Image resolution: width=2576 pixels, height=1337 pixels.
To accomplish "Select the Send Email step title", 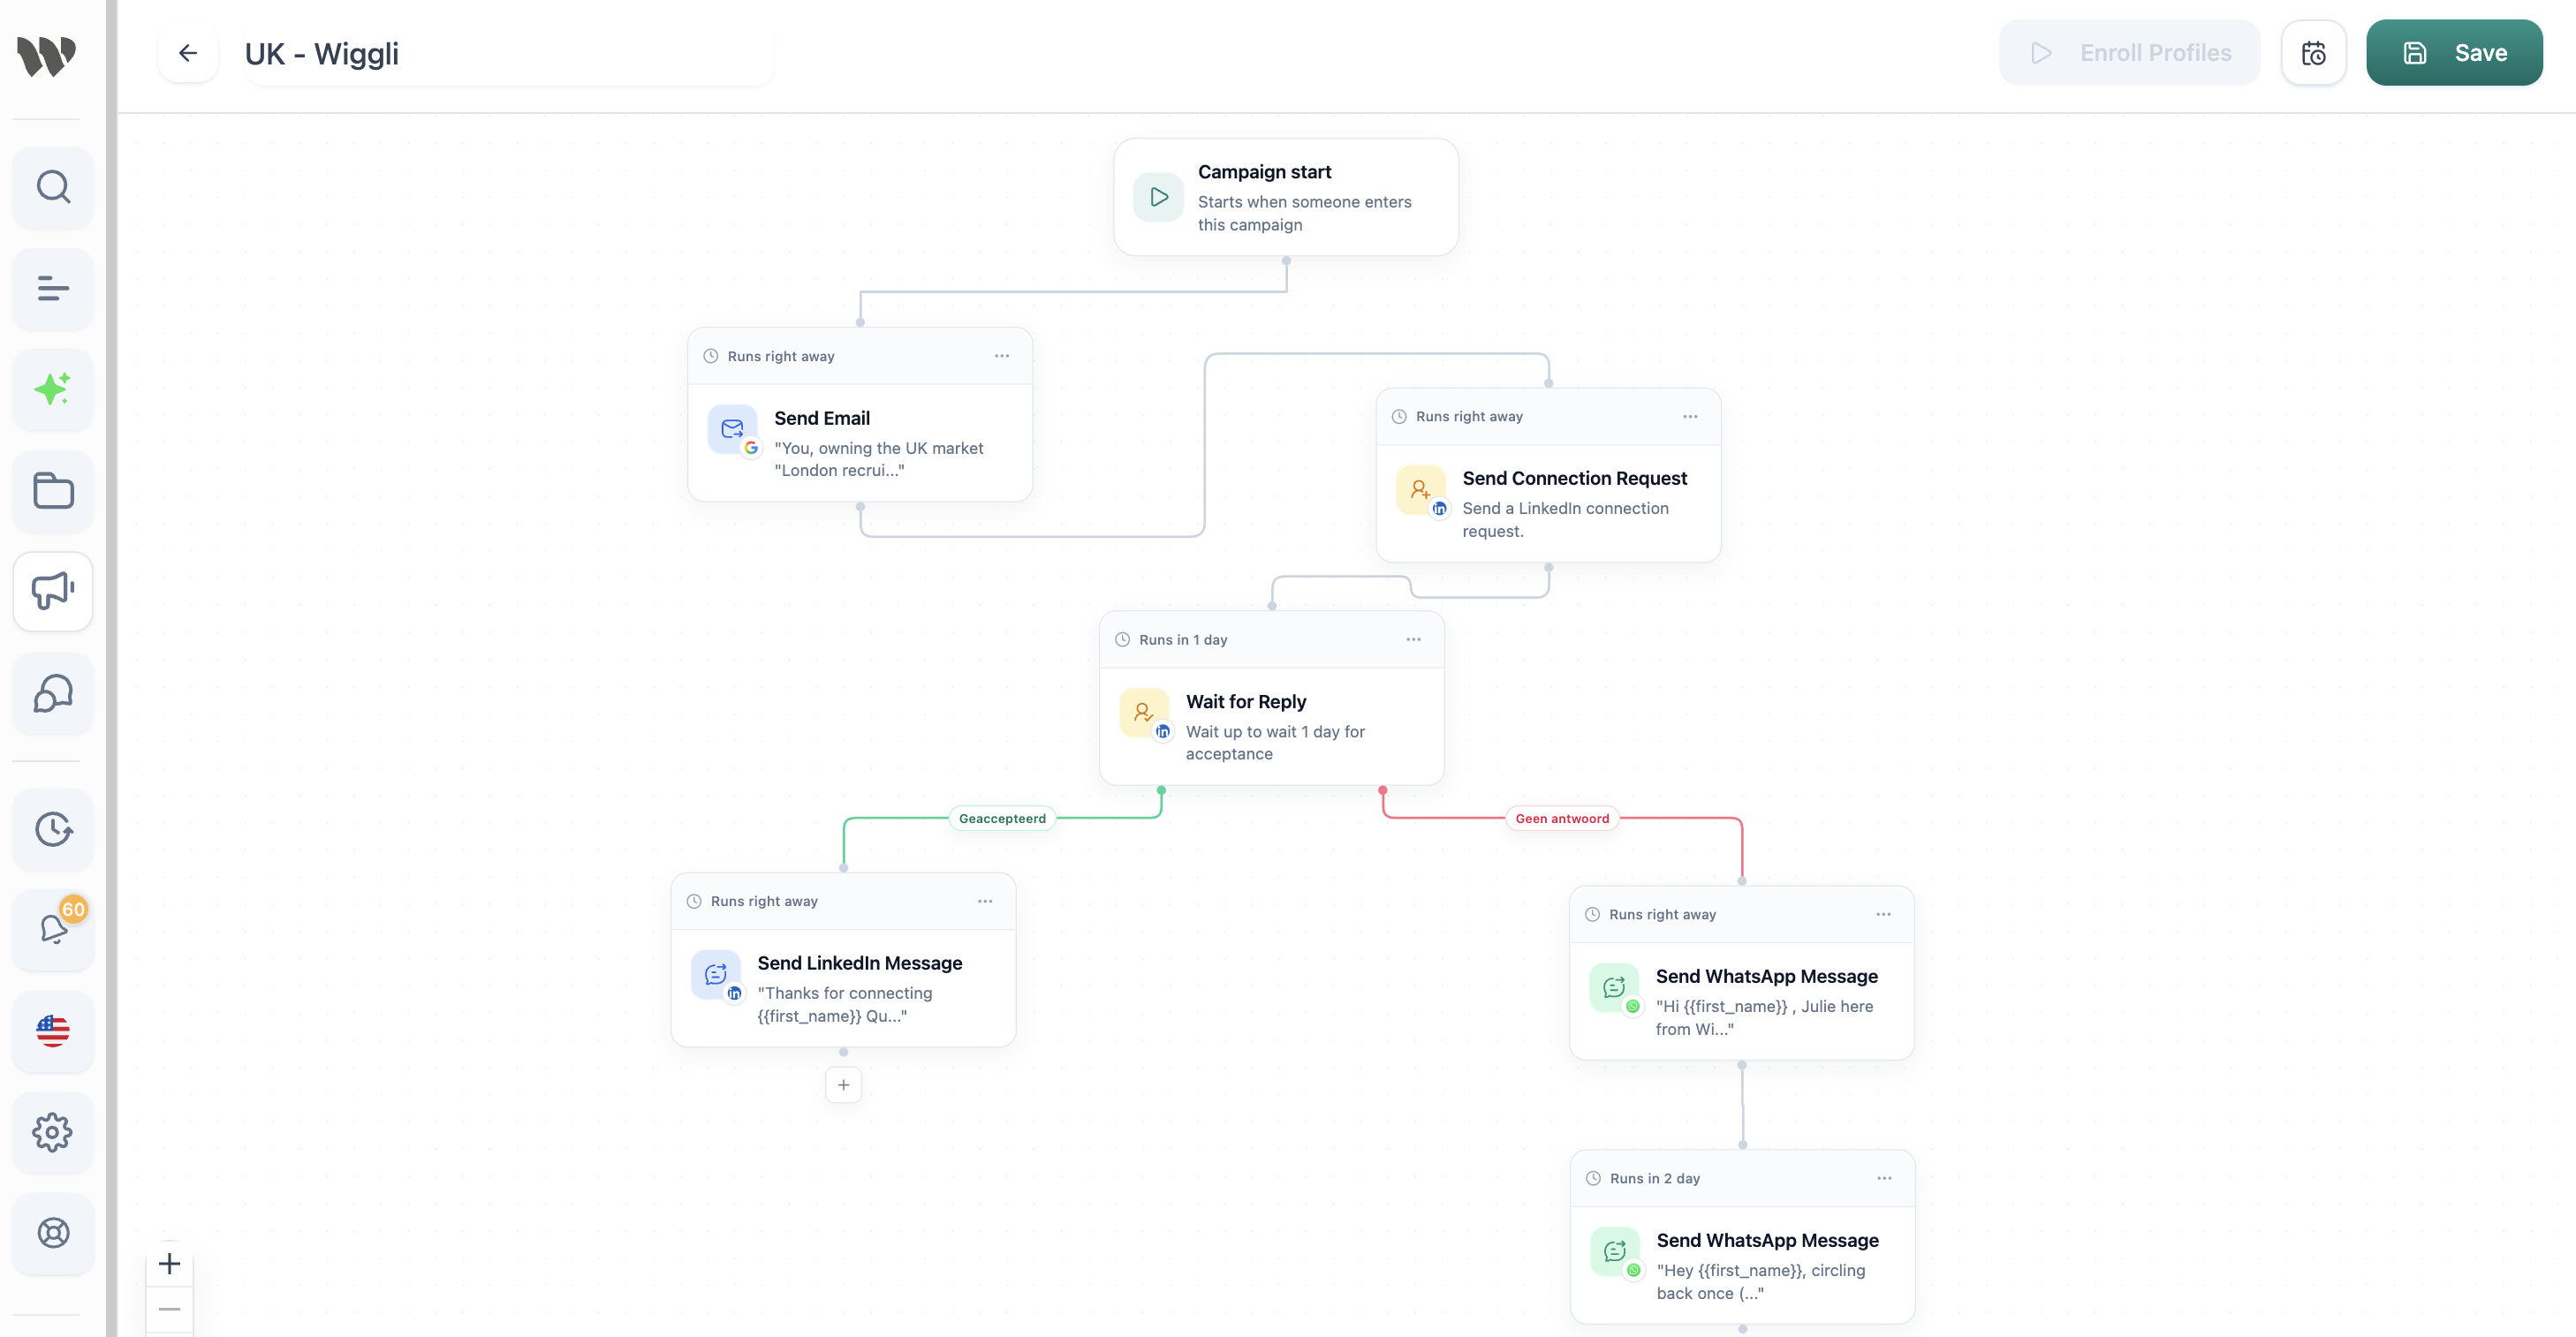I will pos(822,418).
